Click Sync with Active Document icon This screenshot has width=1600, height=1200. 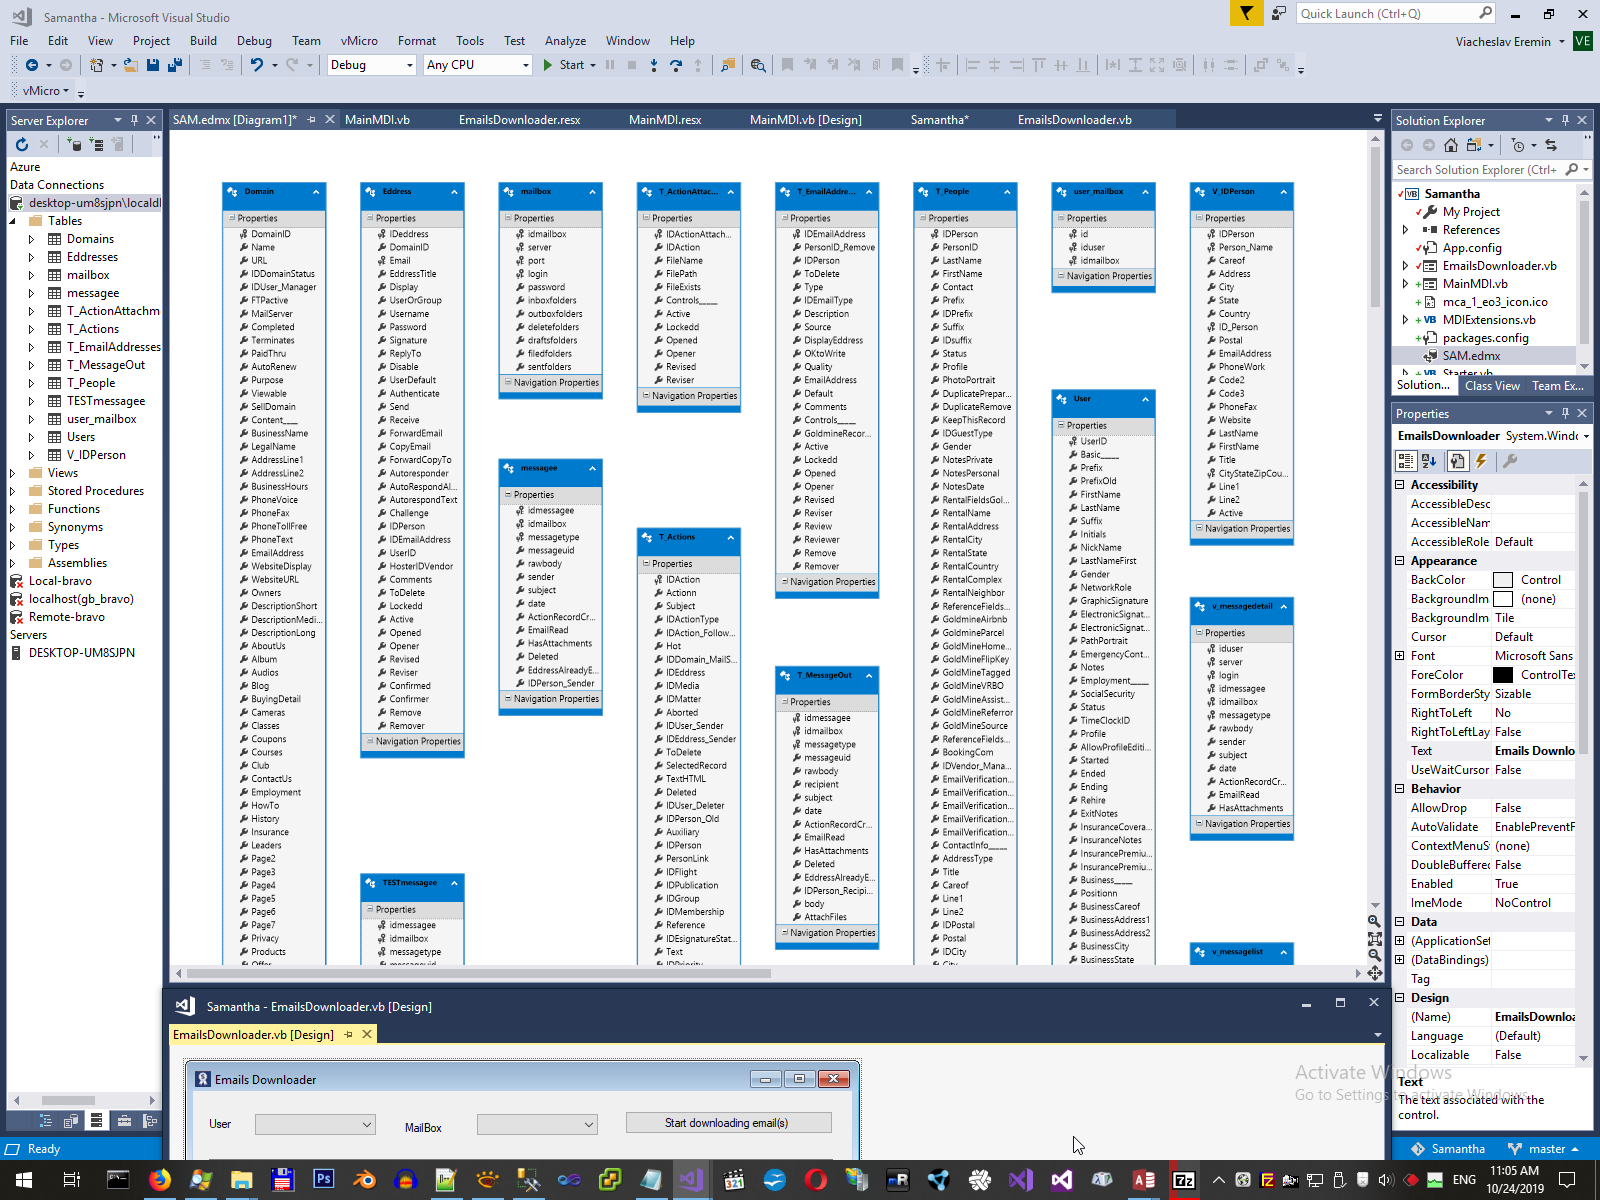pyautogui.click(x=1551, y=145)
